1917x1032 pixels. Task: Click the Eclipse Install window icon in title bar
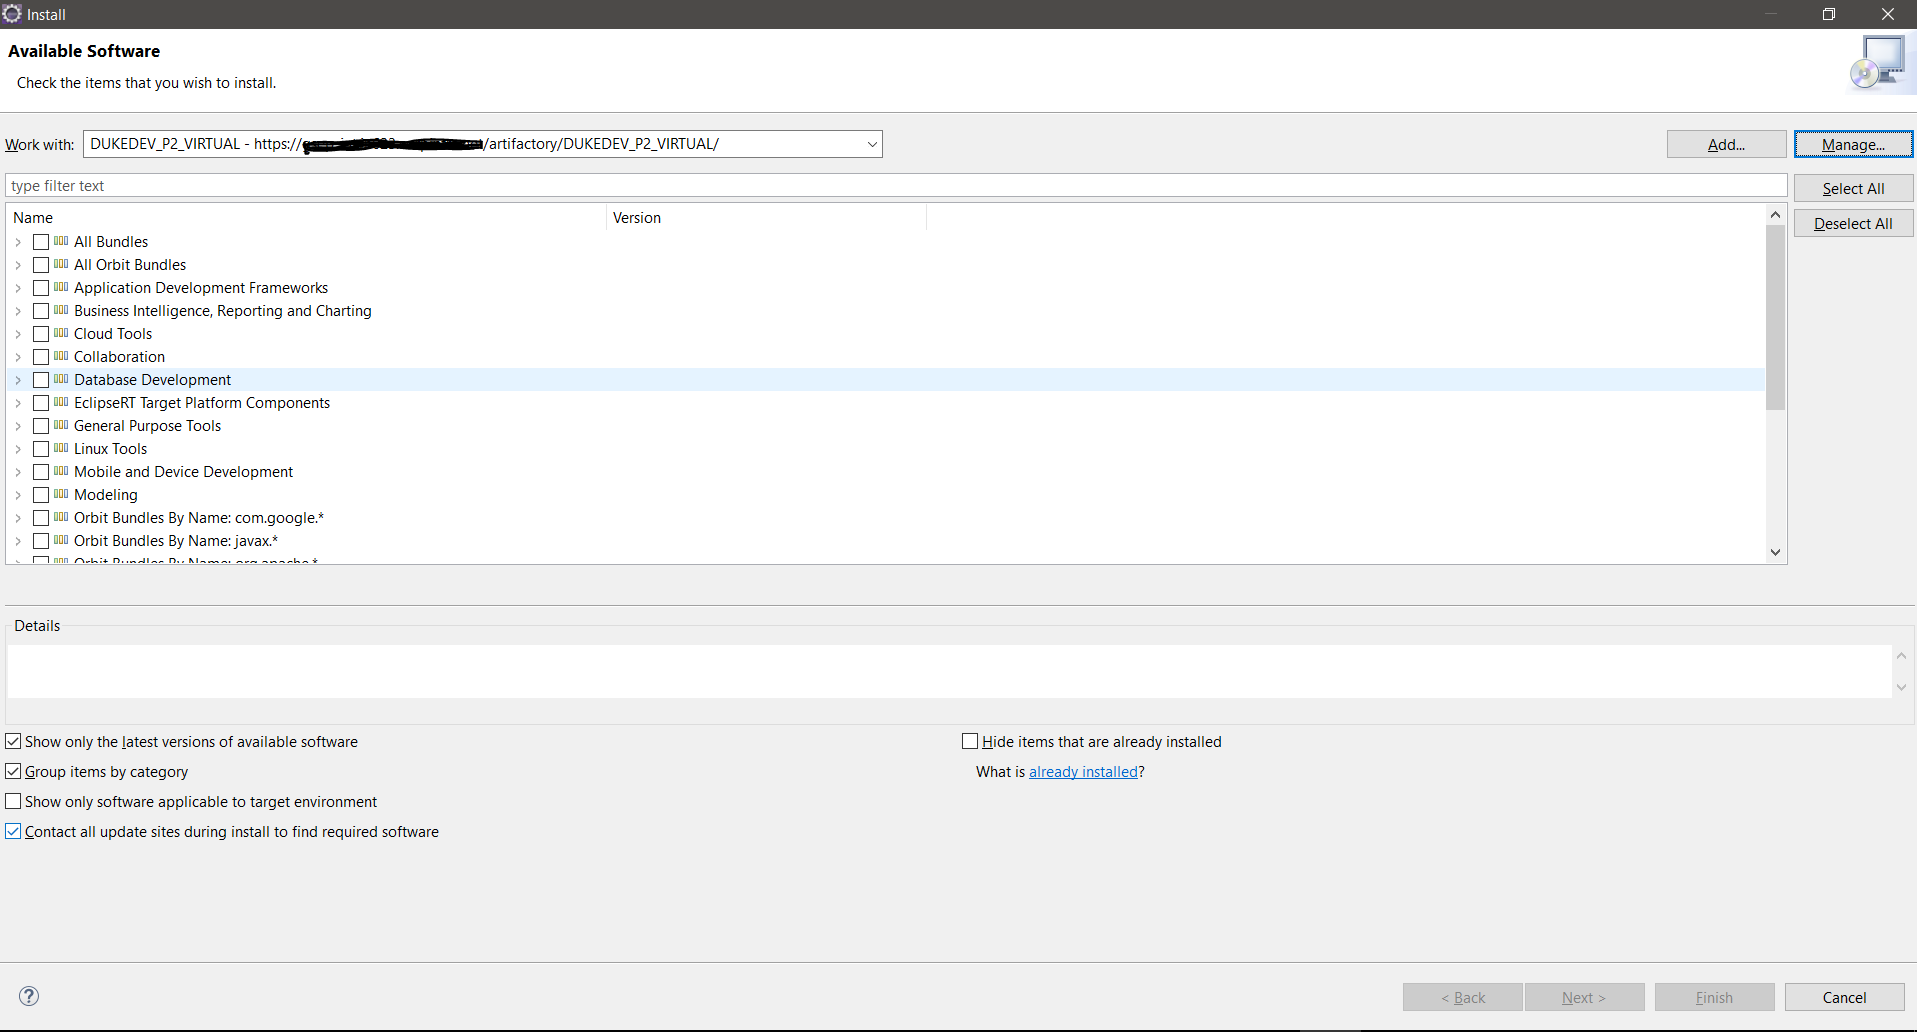pyautogui.click(x=12, y=13)
